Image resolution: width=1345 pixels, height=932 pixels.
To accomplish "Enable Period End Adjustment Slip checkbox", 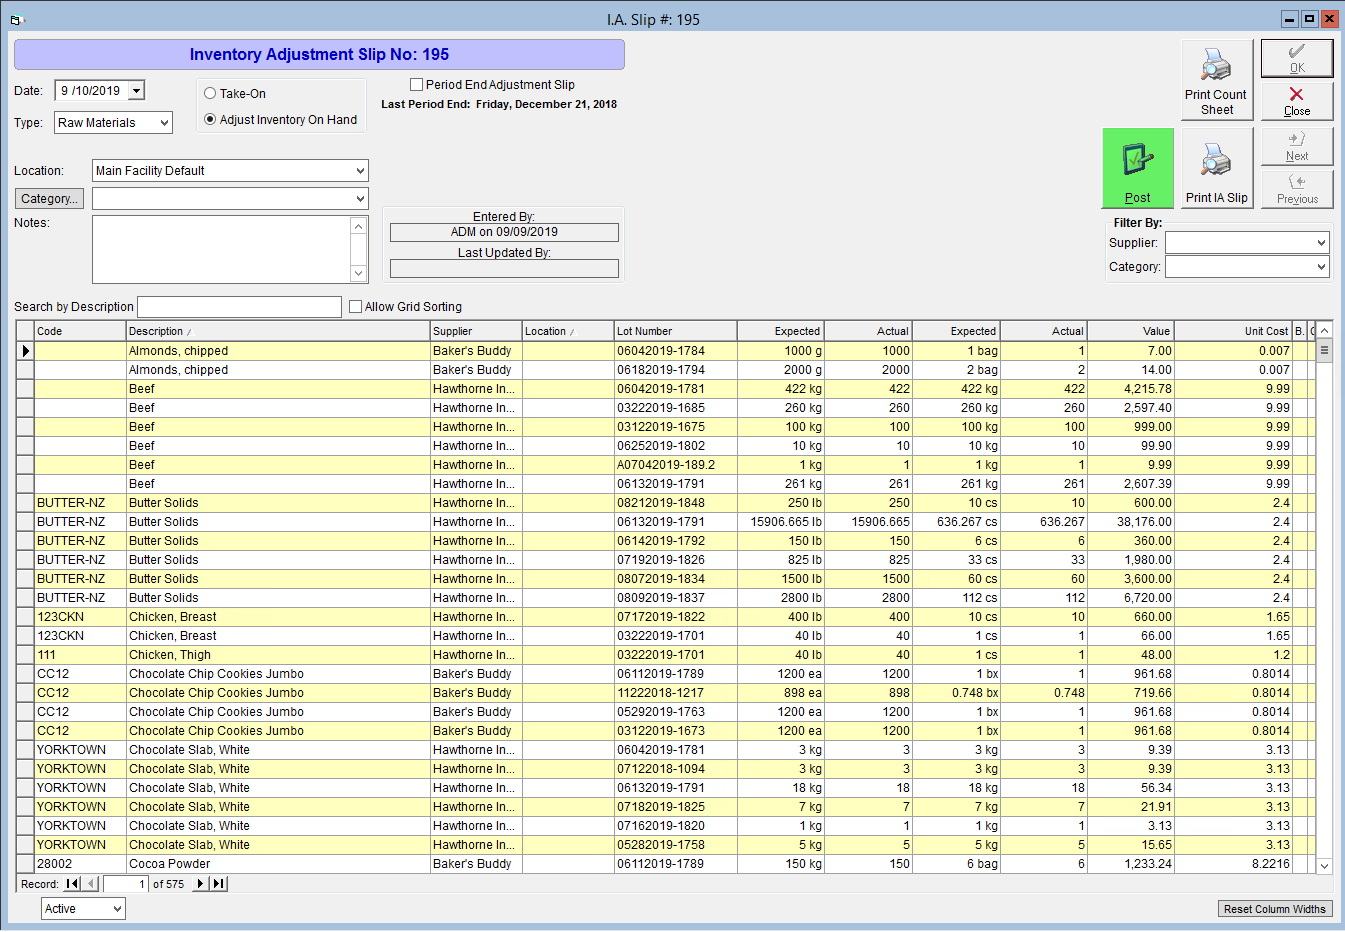I will [416, 85].
